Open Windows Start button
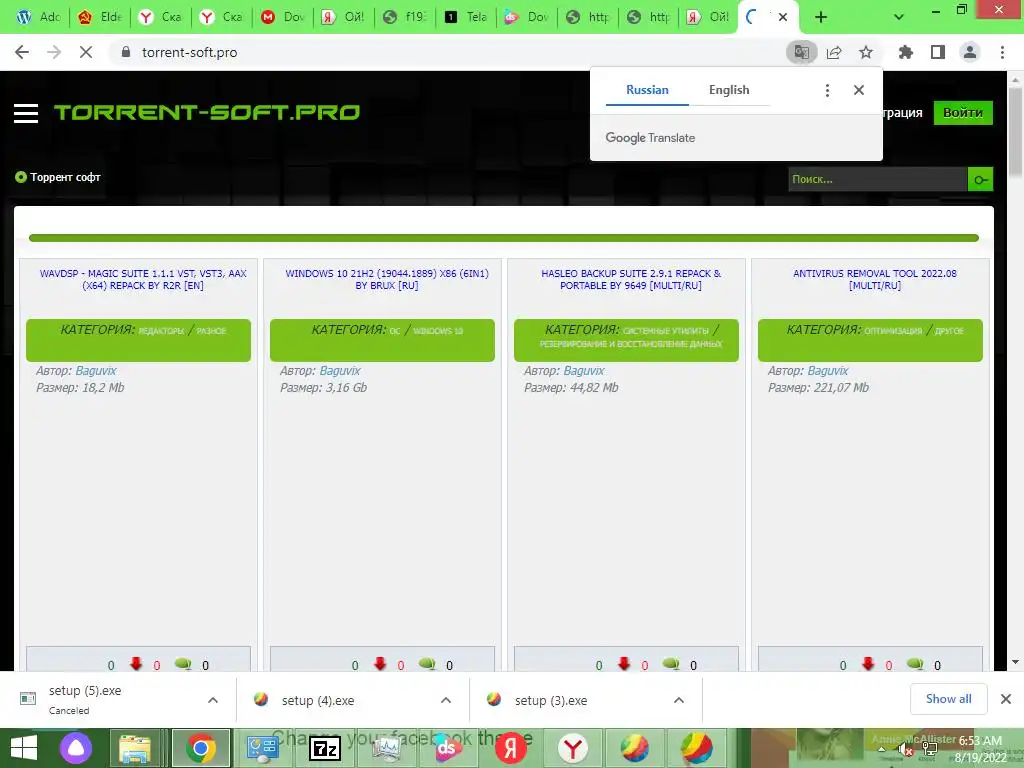Viewport: 1024px width, 768px height. point(24,748)
